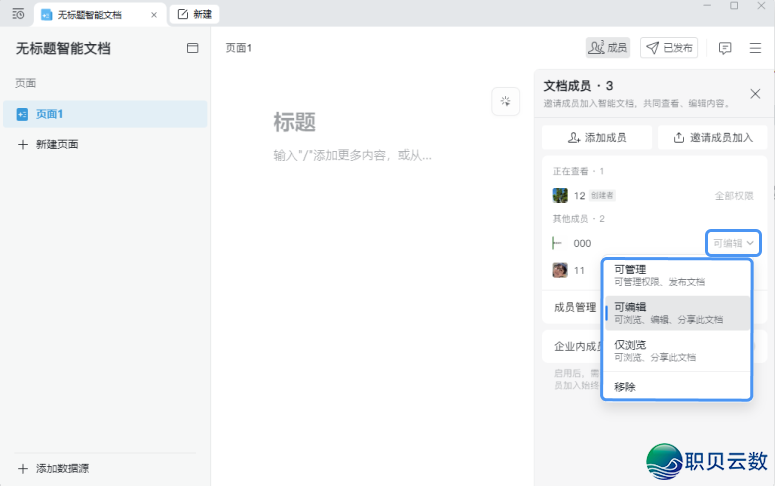
Task: Click the 页面 section label in the sidebar
Action: click(x=25, y=83)
